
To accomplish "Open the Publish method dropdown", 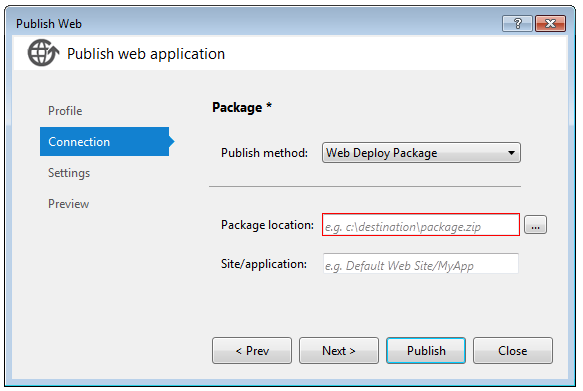I will 421,153.
